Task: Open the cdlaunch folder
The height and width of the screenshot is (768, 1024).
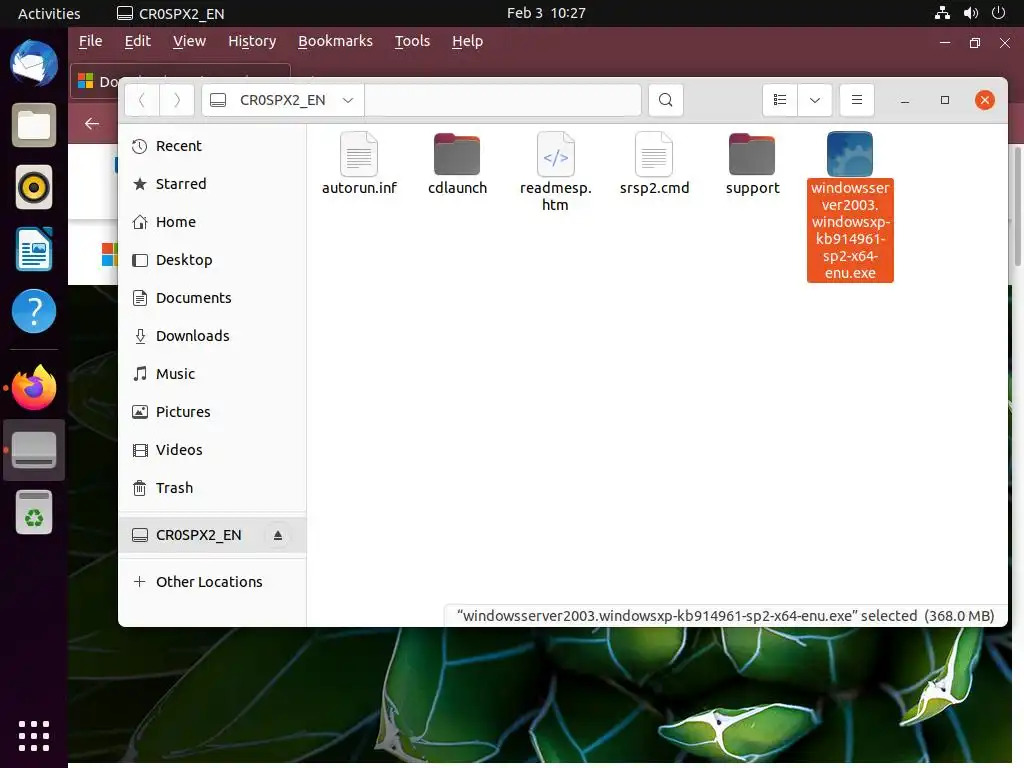Action: (x=457, y=163)
